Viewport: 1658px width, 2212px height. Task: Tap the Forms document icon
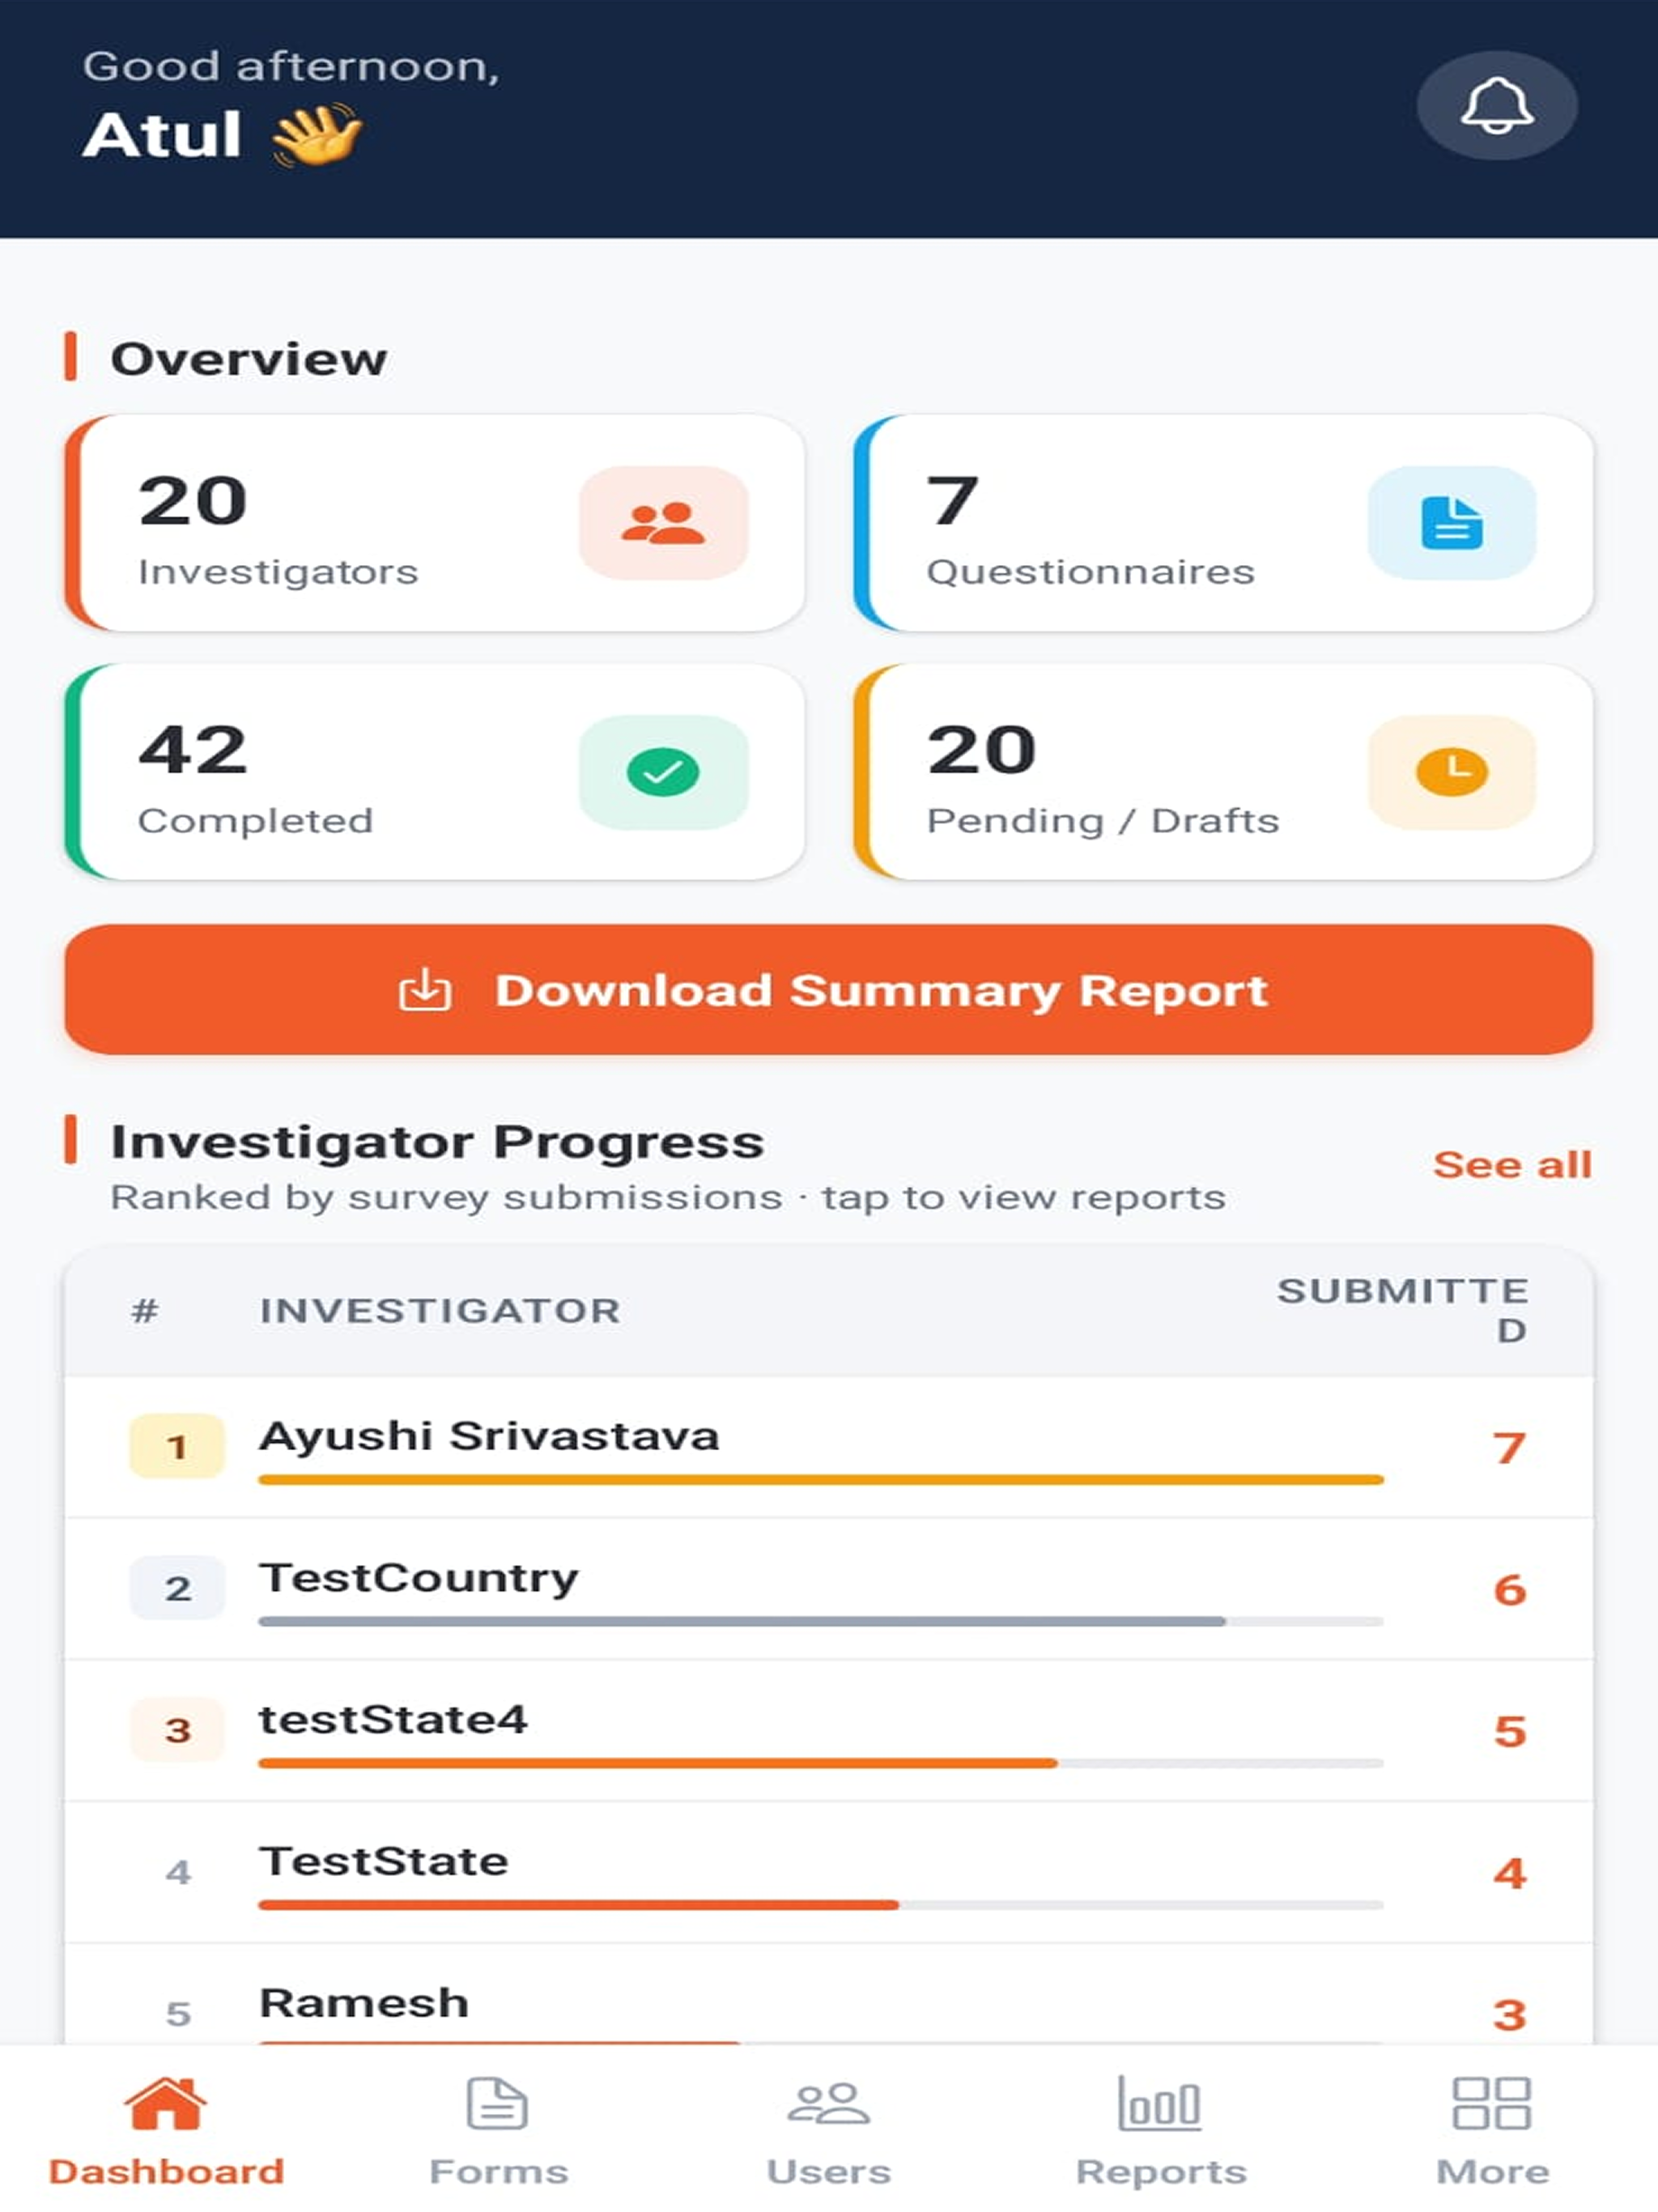click(497, 2103)
